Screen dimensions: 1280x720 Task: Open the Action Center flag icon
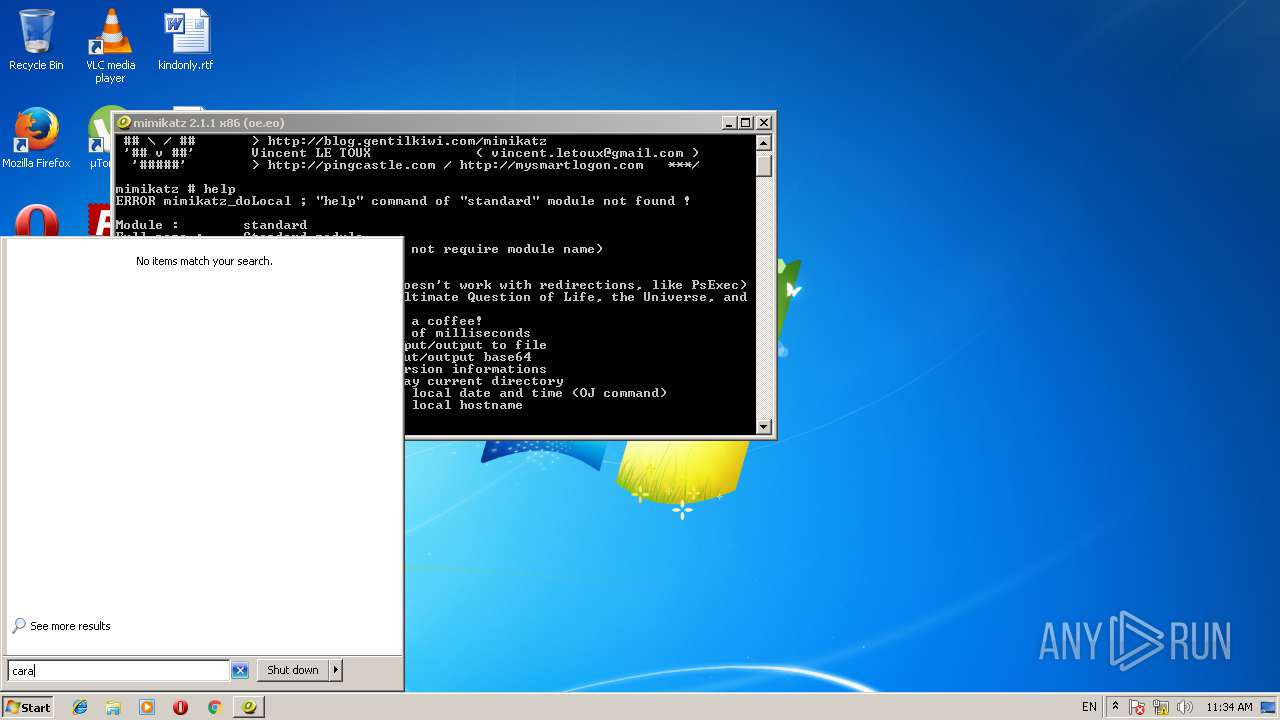coord(1138,707)
